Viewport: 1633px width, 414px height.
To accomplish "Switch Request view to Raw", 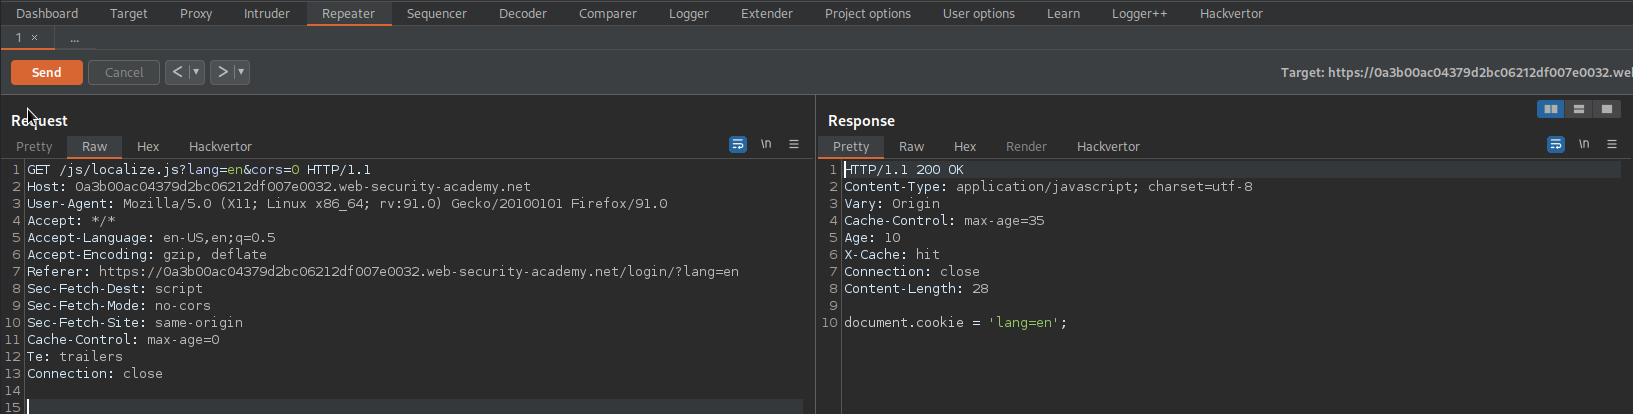I will (x=95, y=146).
